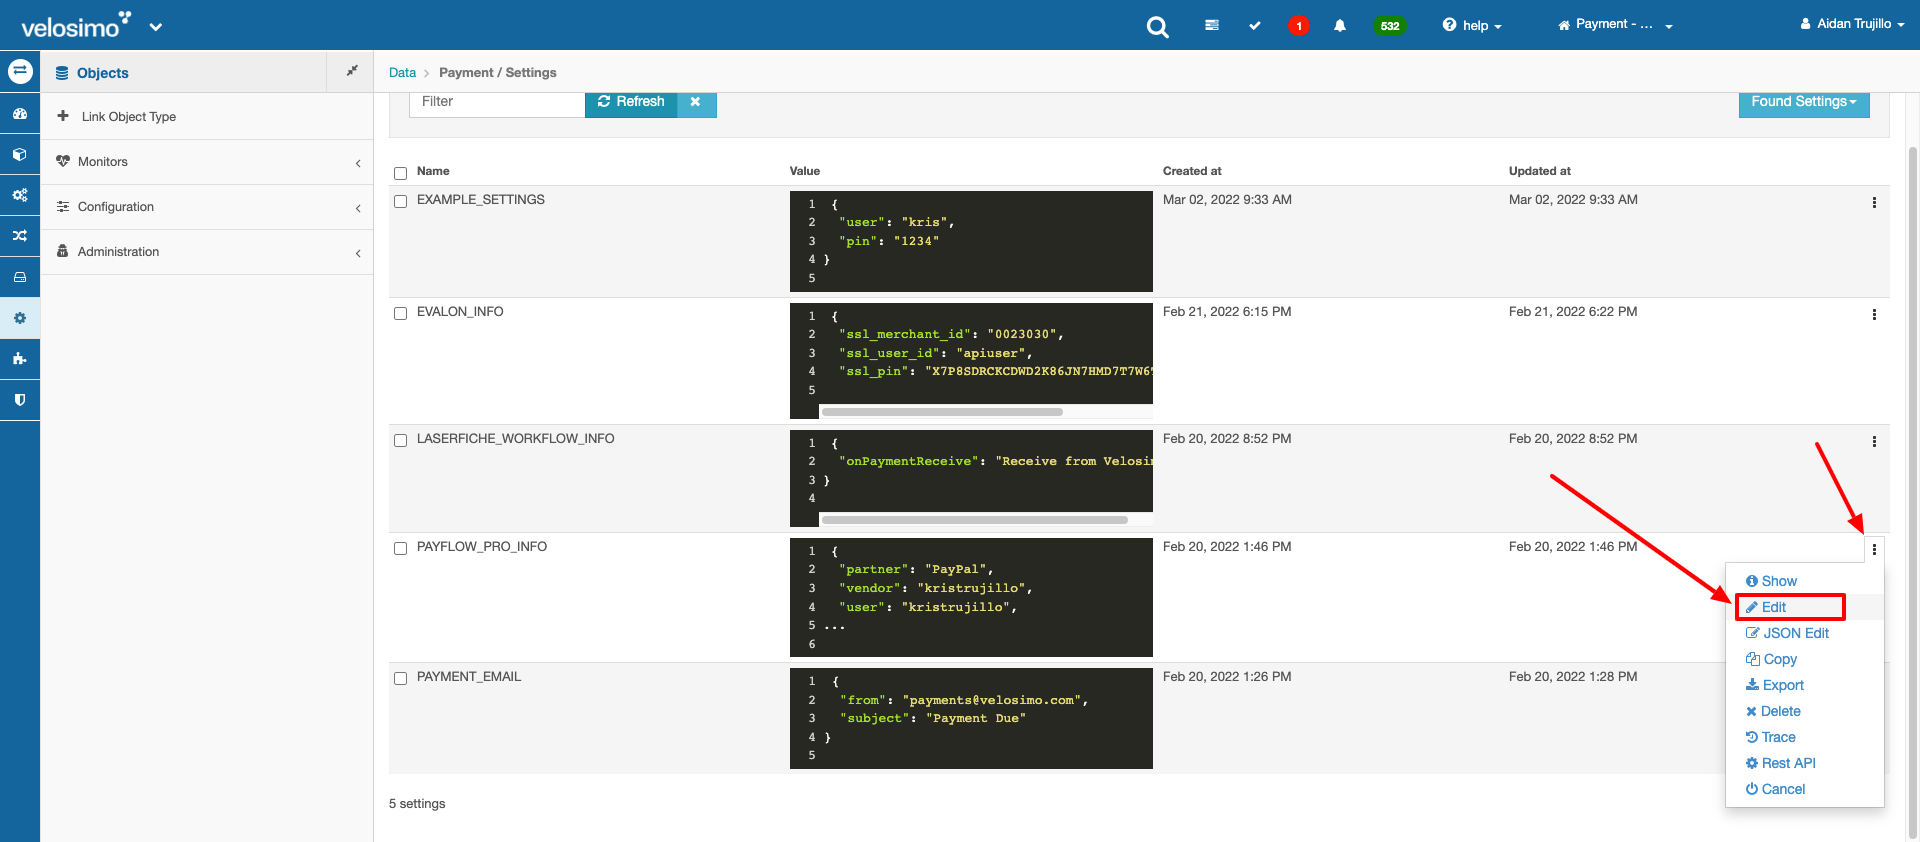This screenshot has height=842, width=1920.
Task: Check the PAYMENT_EMAIL checkbox
Action: pos(400,678)
